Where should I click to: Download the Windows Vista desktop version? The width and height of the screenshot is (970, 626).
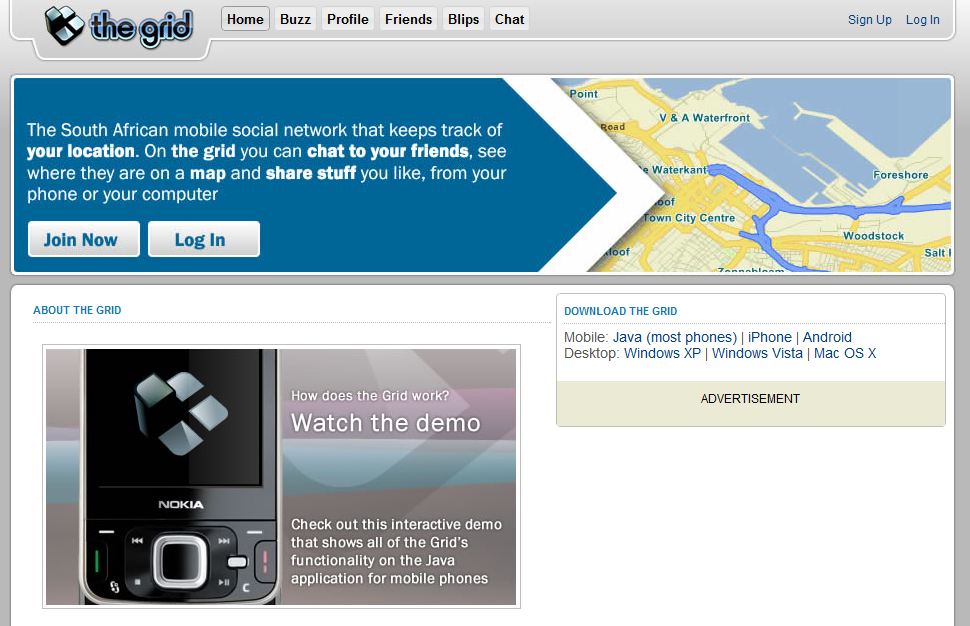coord(757,354)
